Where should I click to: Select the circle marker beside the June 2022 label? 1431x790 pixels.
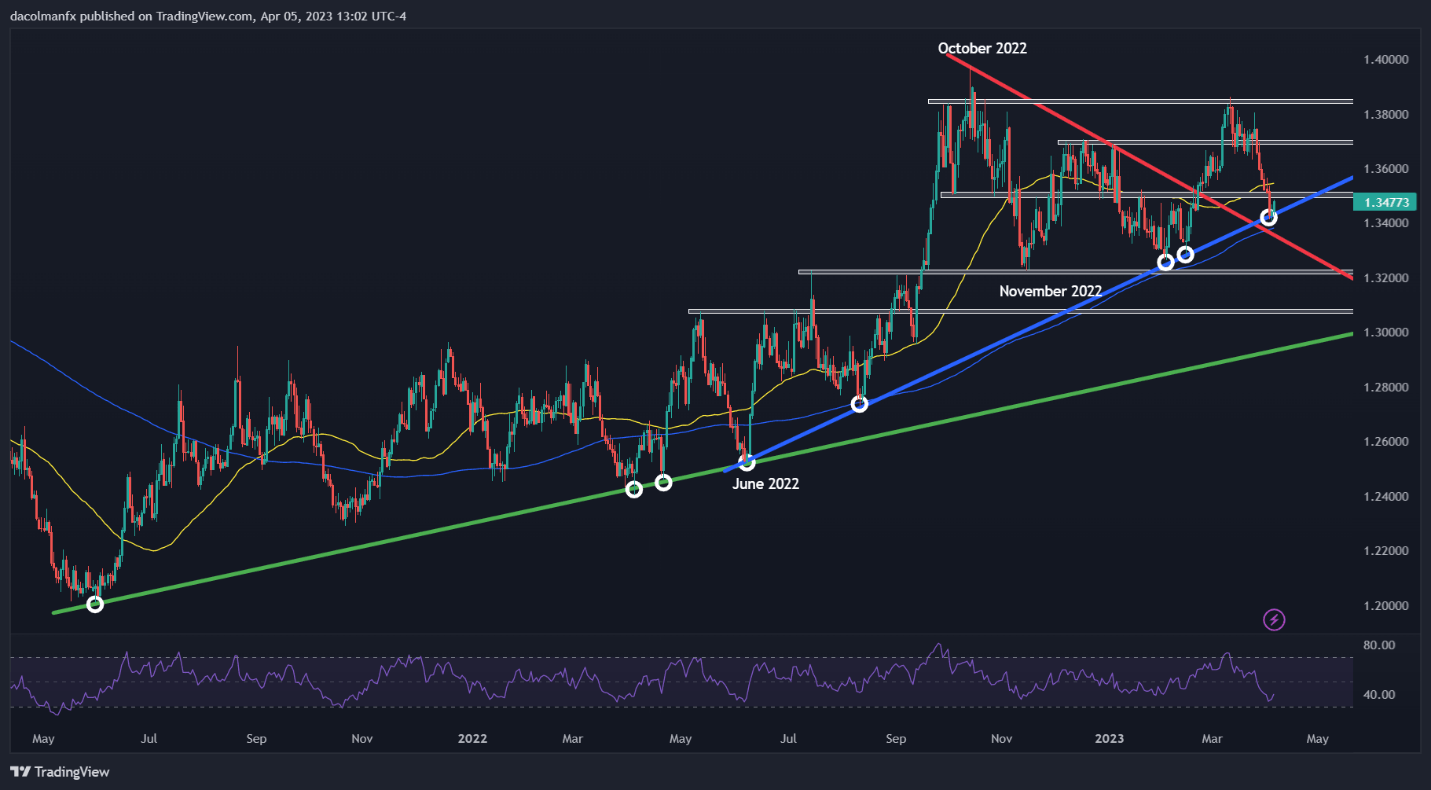point(746,462)
